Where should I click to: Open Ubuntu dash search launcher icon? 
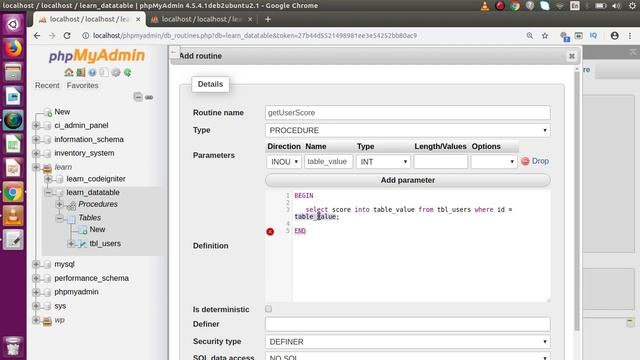[13, 24]
